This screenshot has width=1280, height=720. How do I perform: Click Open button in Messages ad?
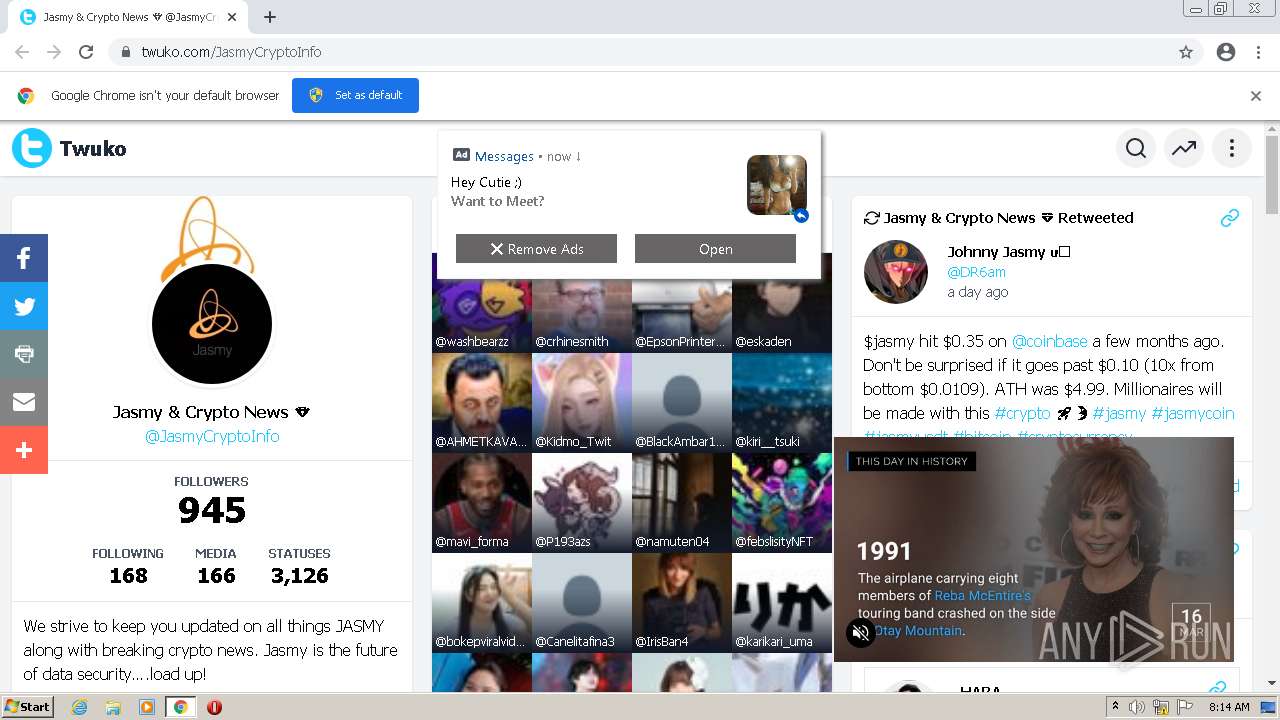click(715, 249)
